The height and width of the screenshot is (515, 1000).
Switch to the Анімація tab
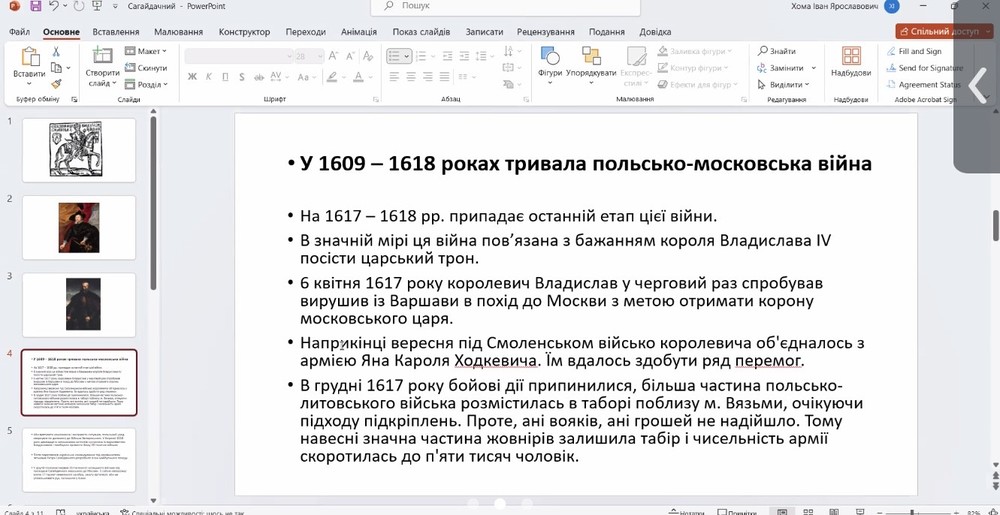click(x=359, y=32)
